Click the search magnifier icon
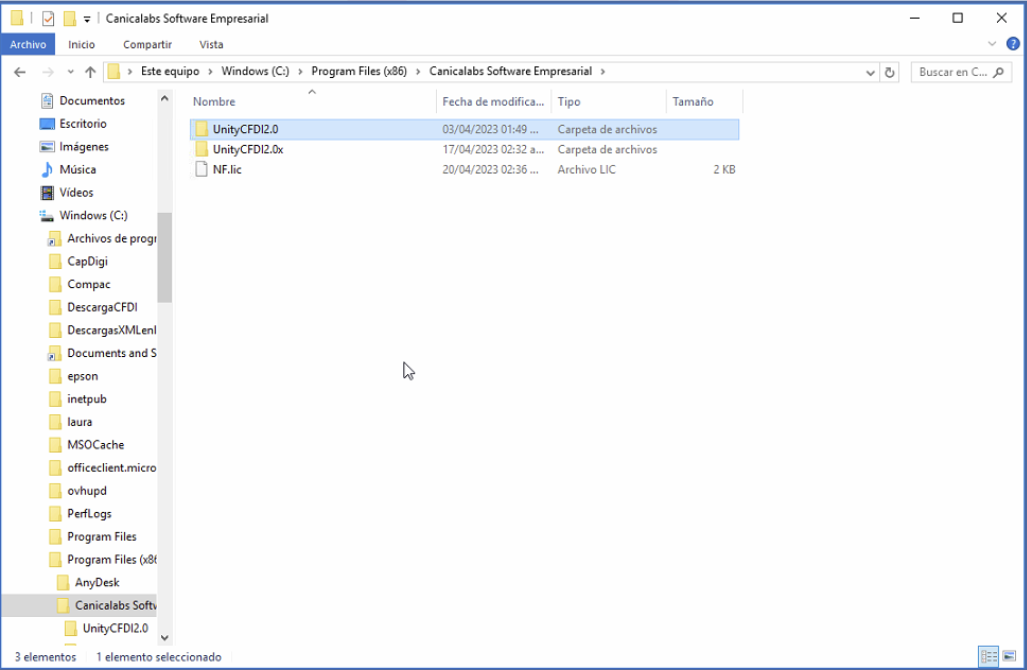Viewport: 1027px width, 670px height. [x=998, y=72]
